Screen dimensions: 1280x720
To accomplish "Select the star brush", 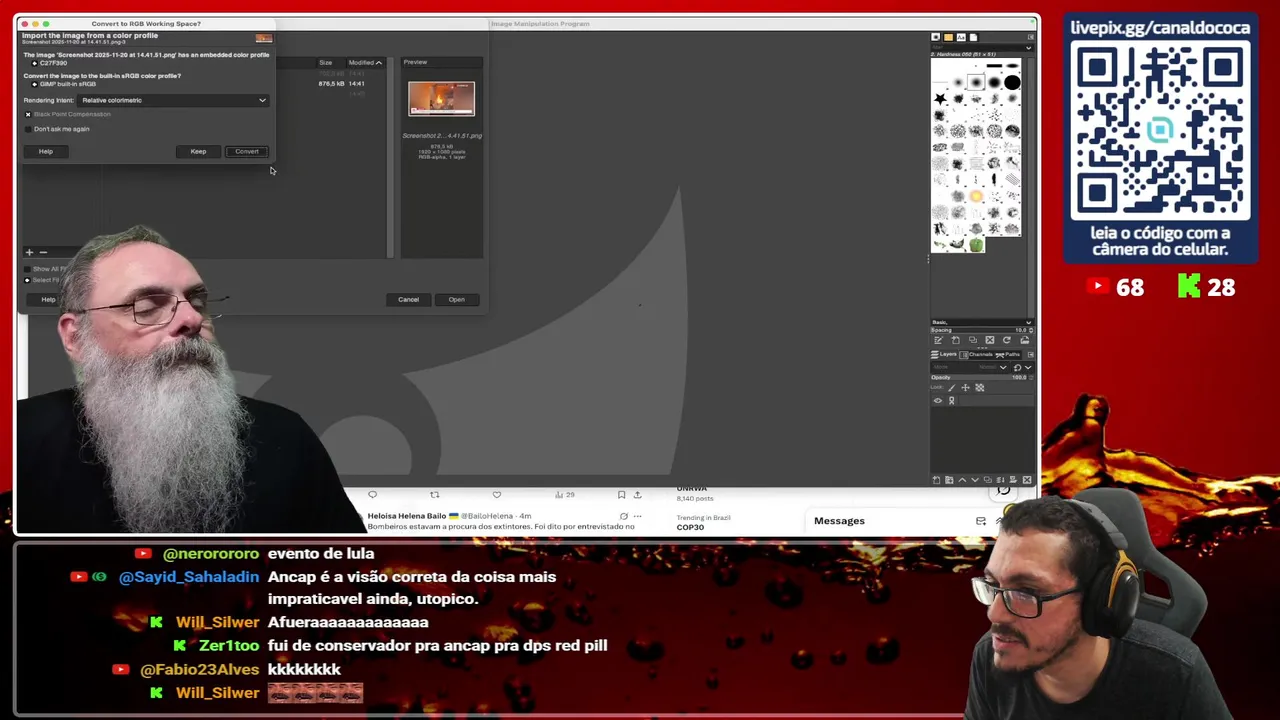I will click(x=940, y=98).
